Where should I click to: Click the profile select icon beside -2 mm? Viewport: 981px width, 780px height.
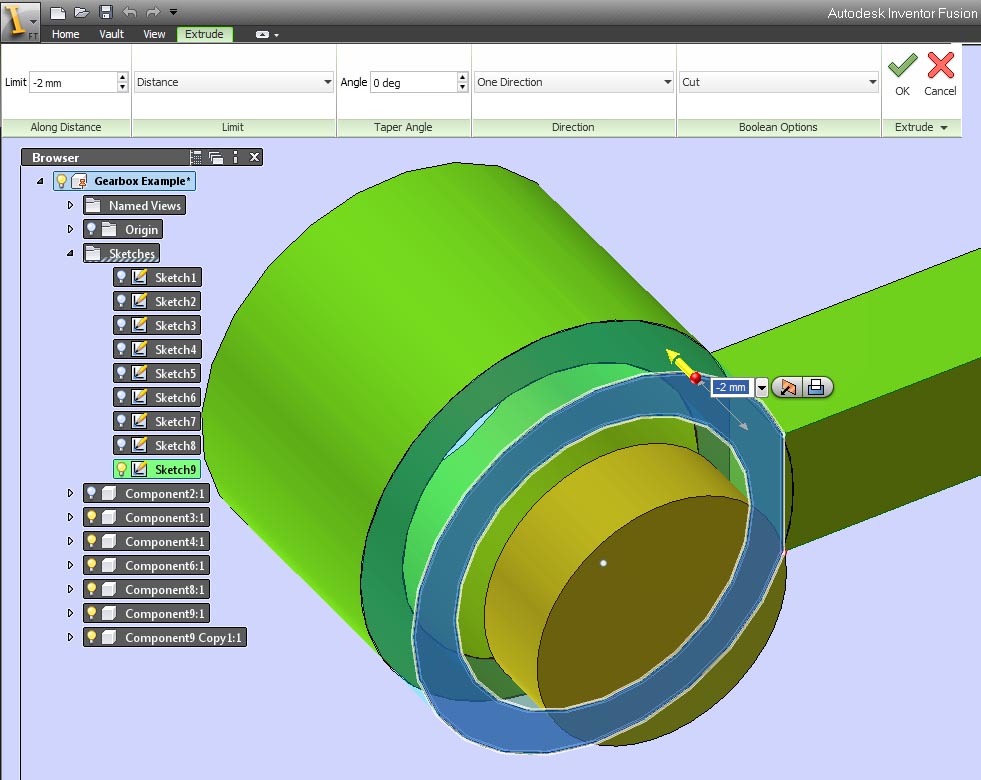click(x=788, y=388)
